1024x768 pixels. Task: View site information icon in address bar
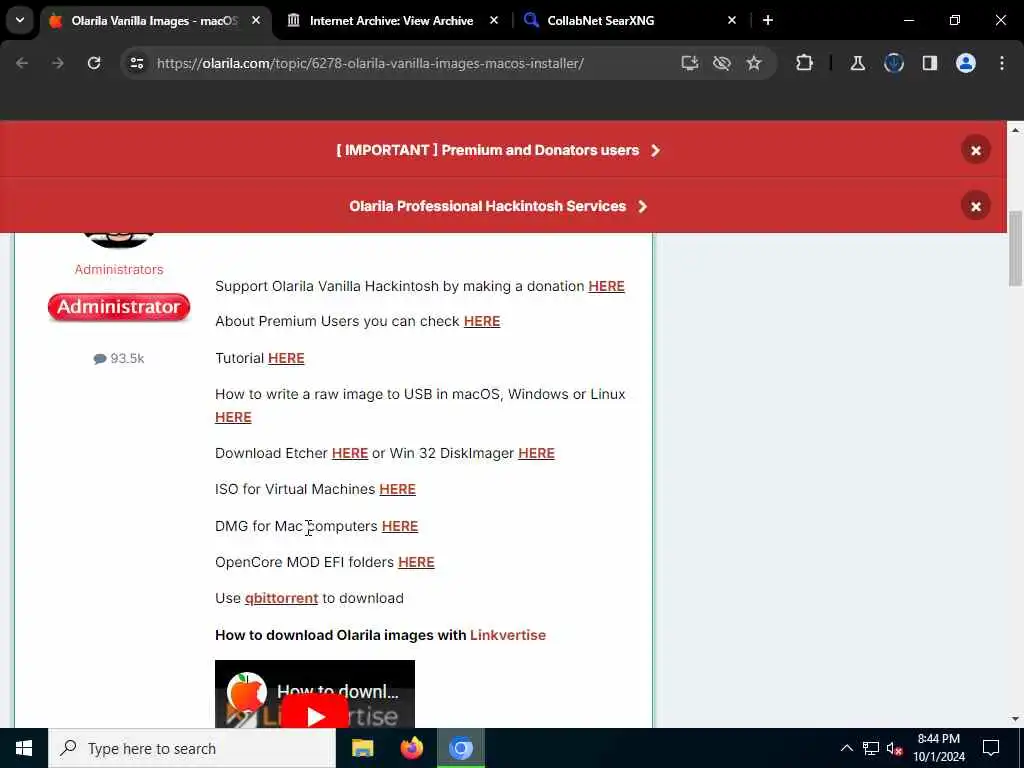pyautogui.click(x=136, y=63)
